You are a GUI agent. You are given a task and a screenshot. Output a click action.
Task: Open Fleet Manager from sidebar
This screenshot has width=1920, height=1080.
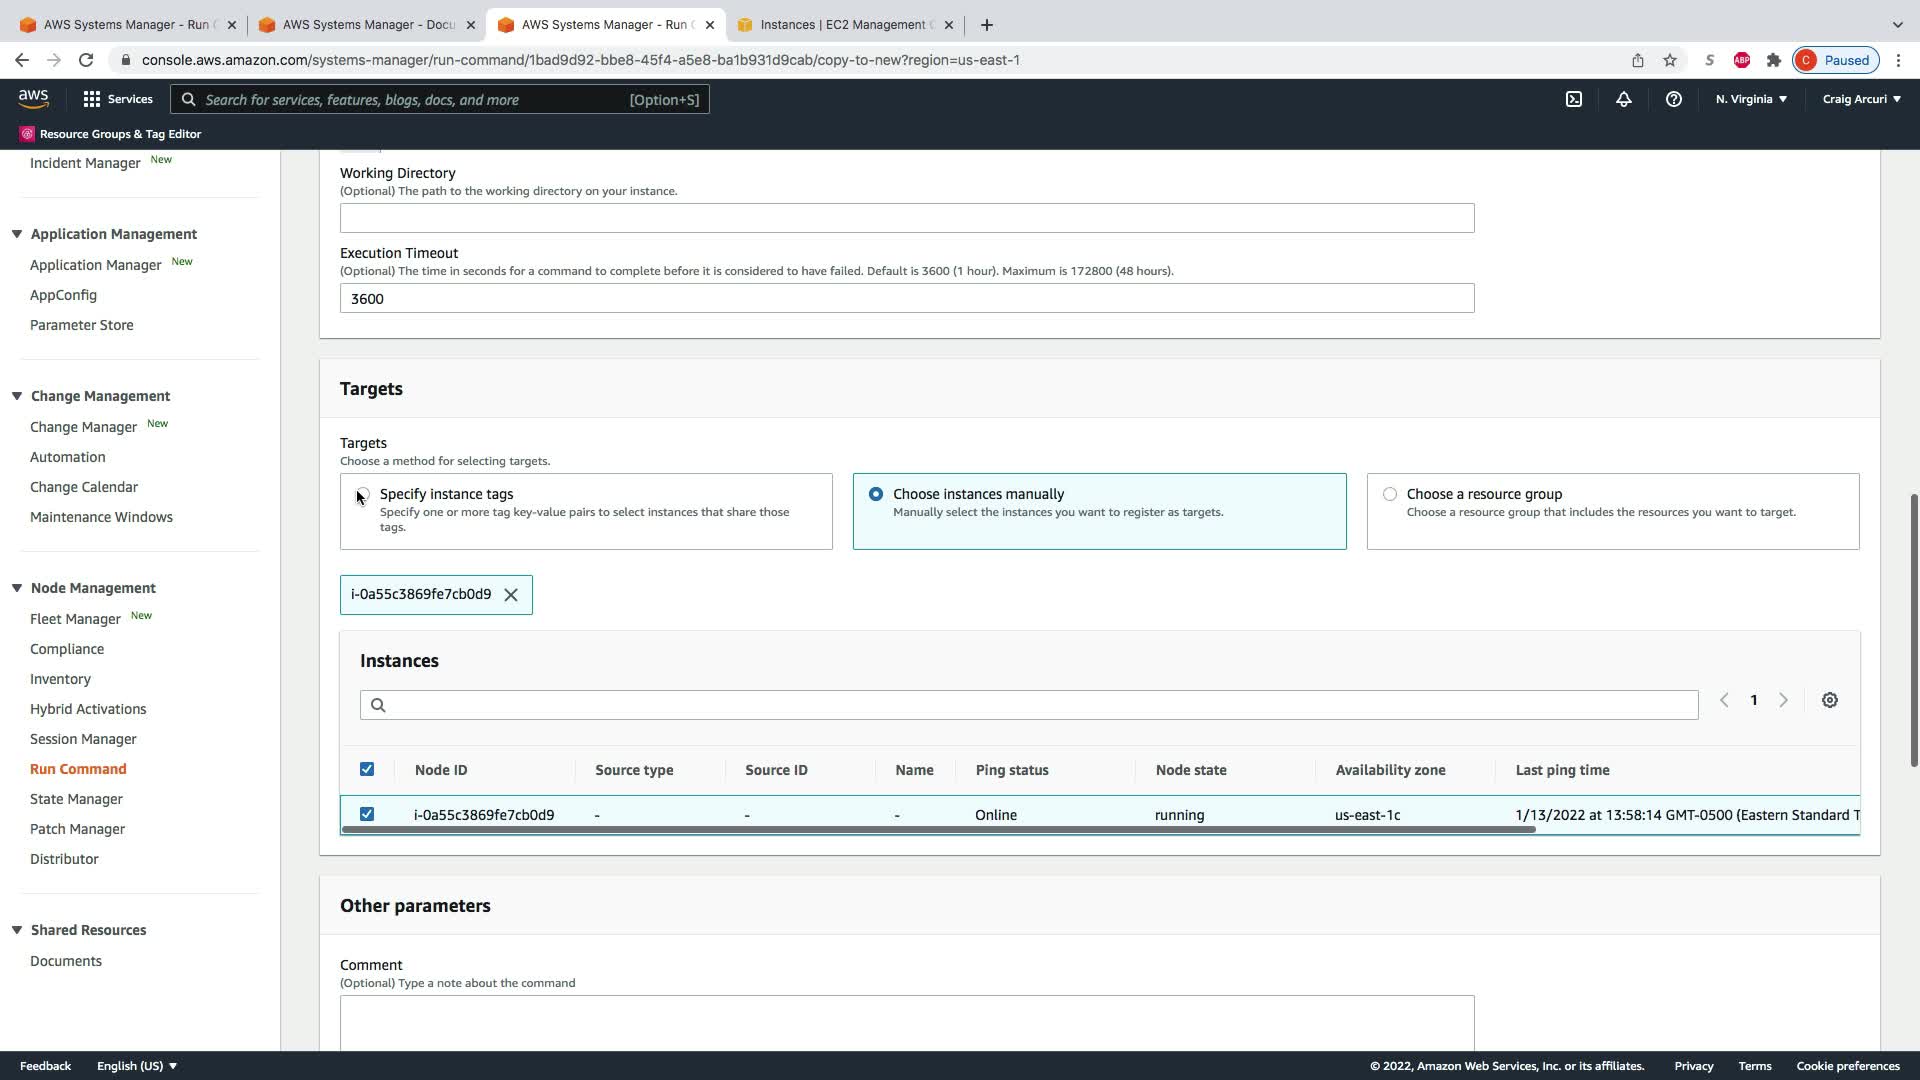coord(75,619)
